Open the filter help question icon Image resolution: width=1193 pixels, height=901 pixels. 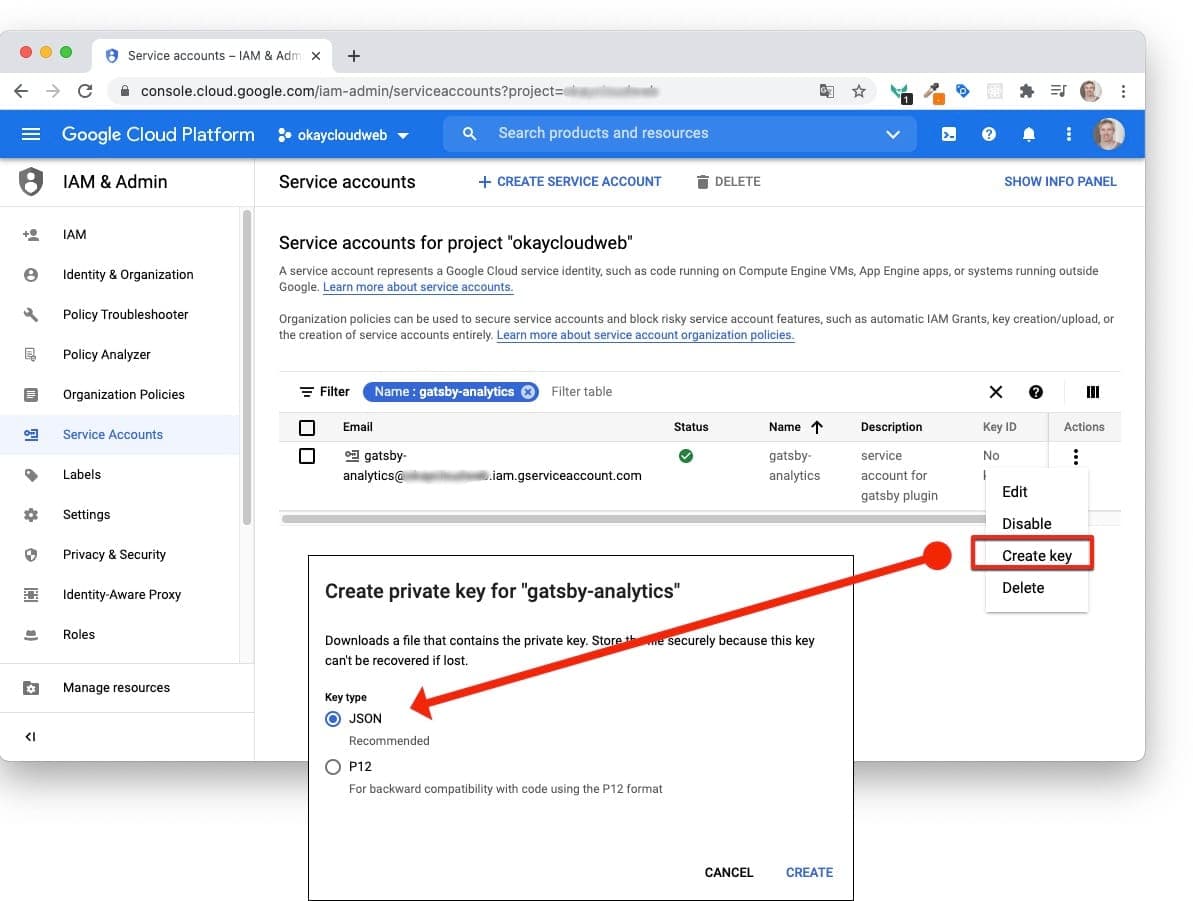(x=1036, y=392)
